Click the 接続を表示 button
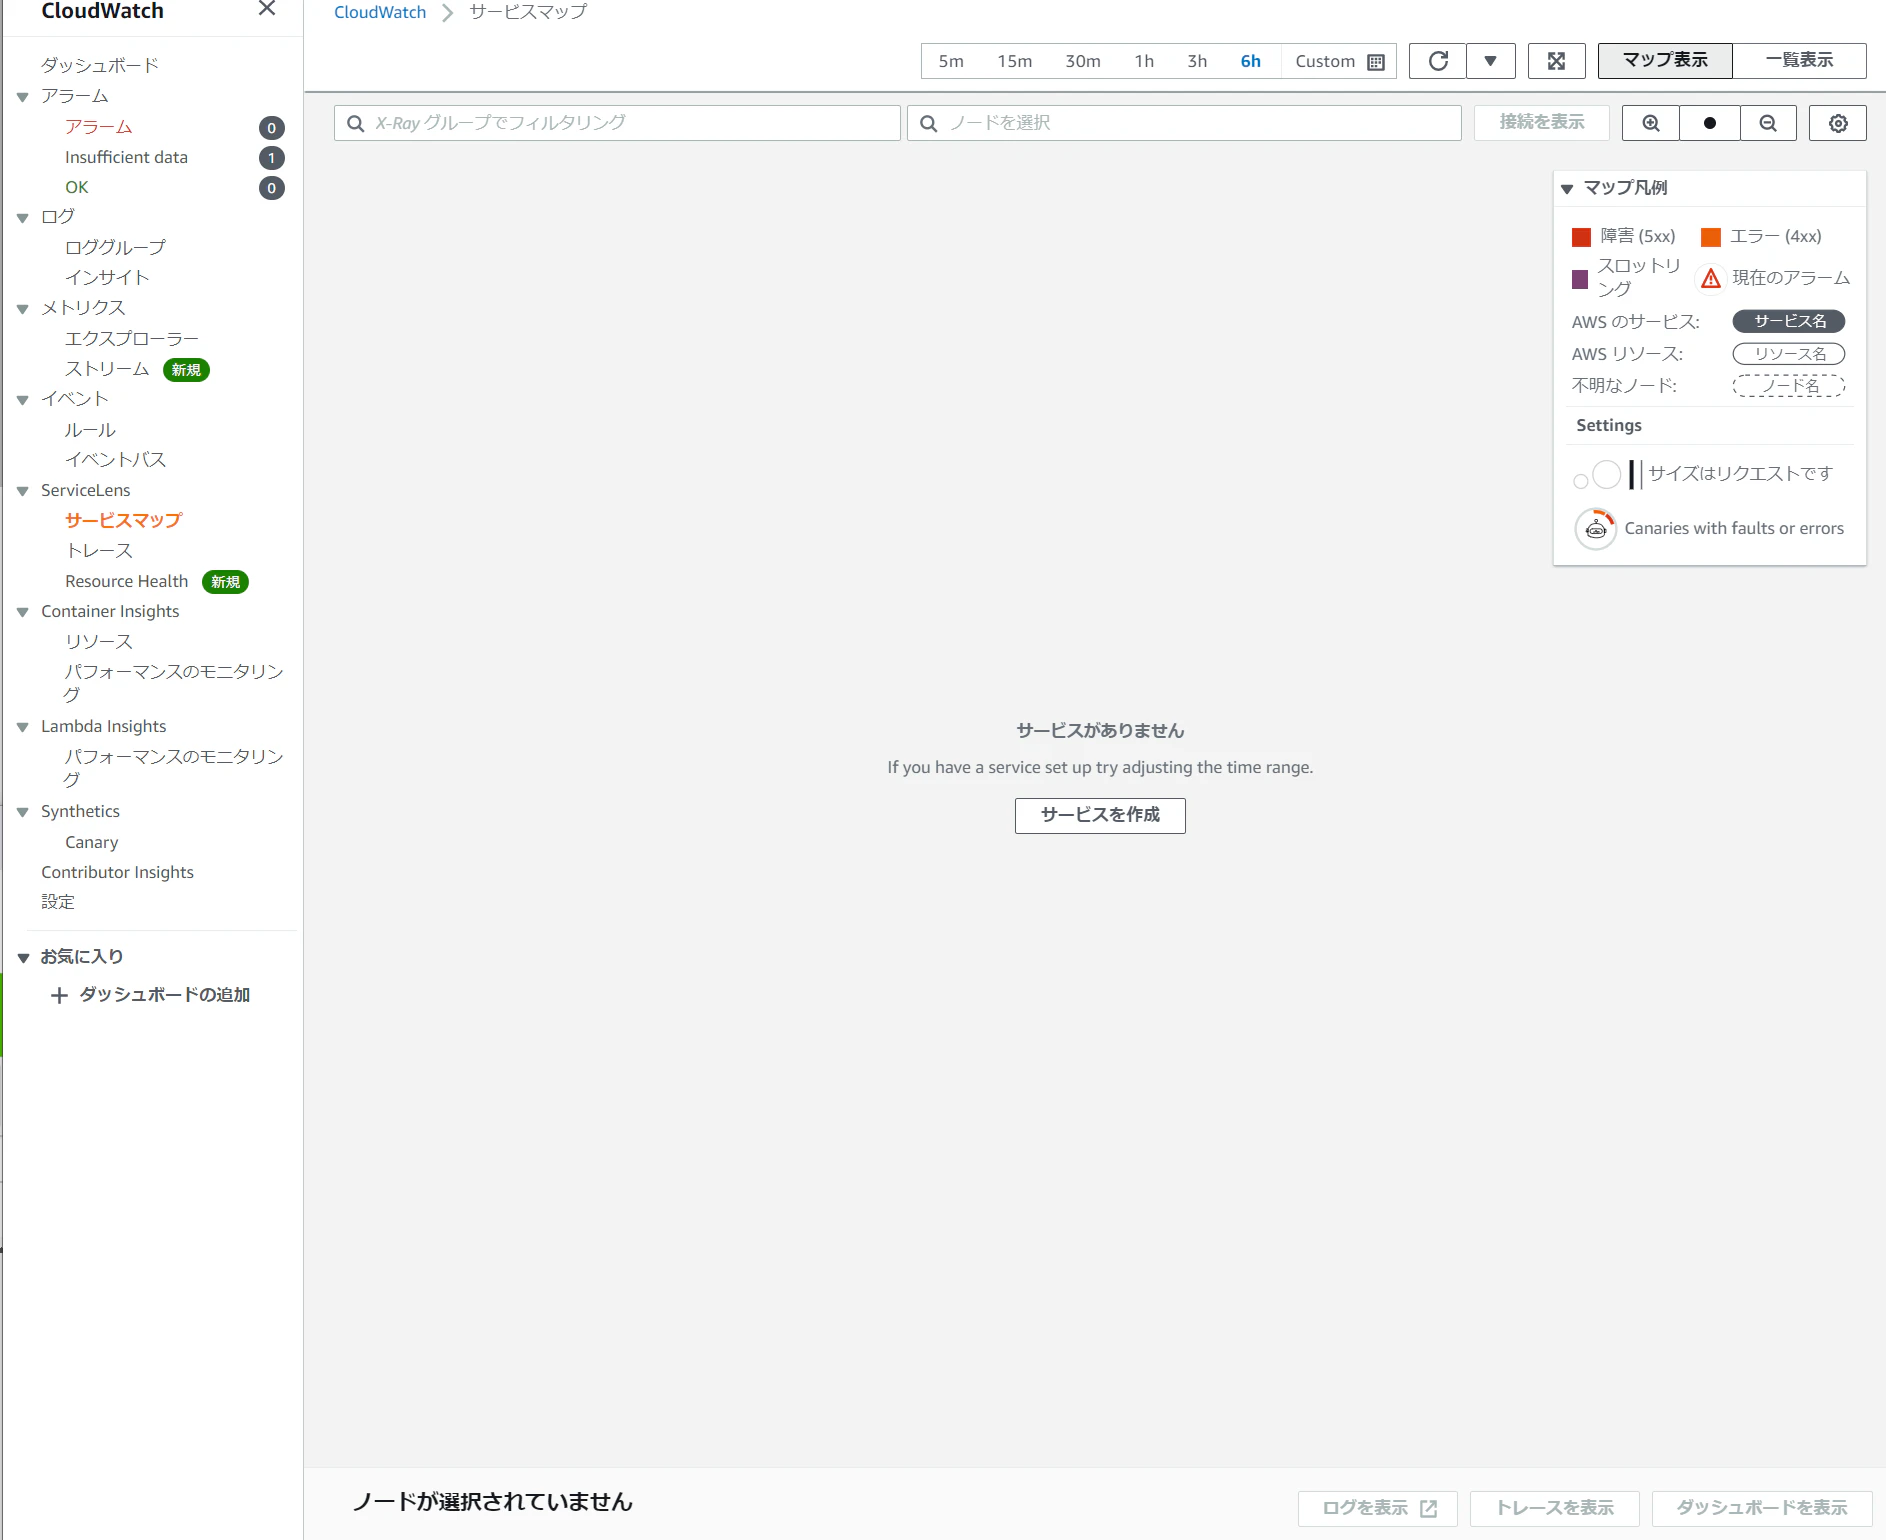Viewport: 1886px width, 1540px height. tap(1541, 122)
